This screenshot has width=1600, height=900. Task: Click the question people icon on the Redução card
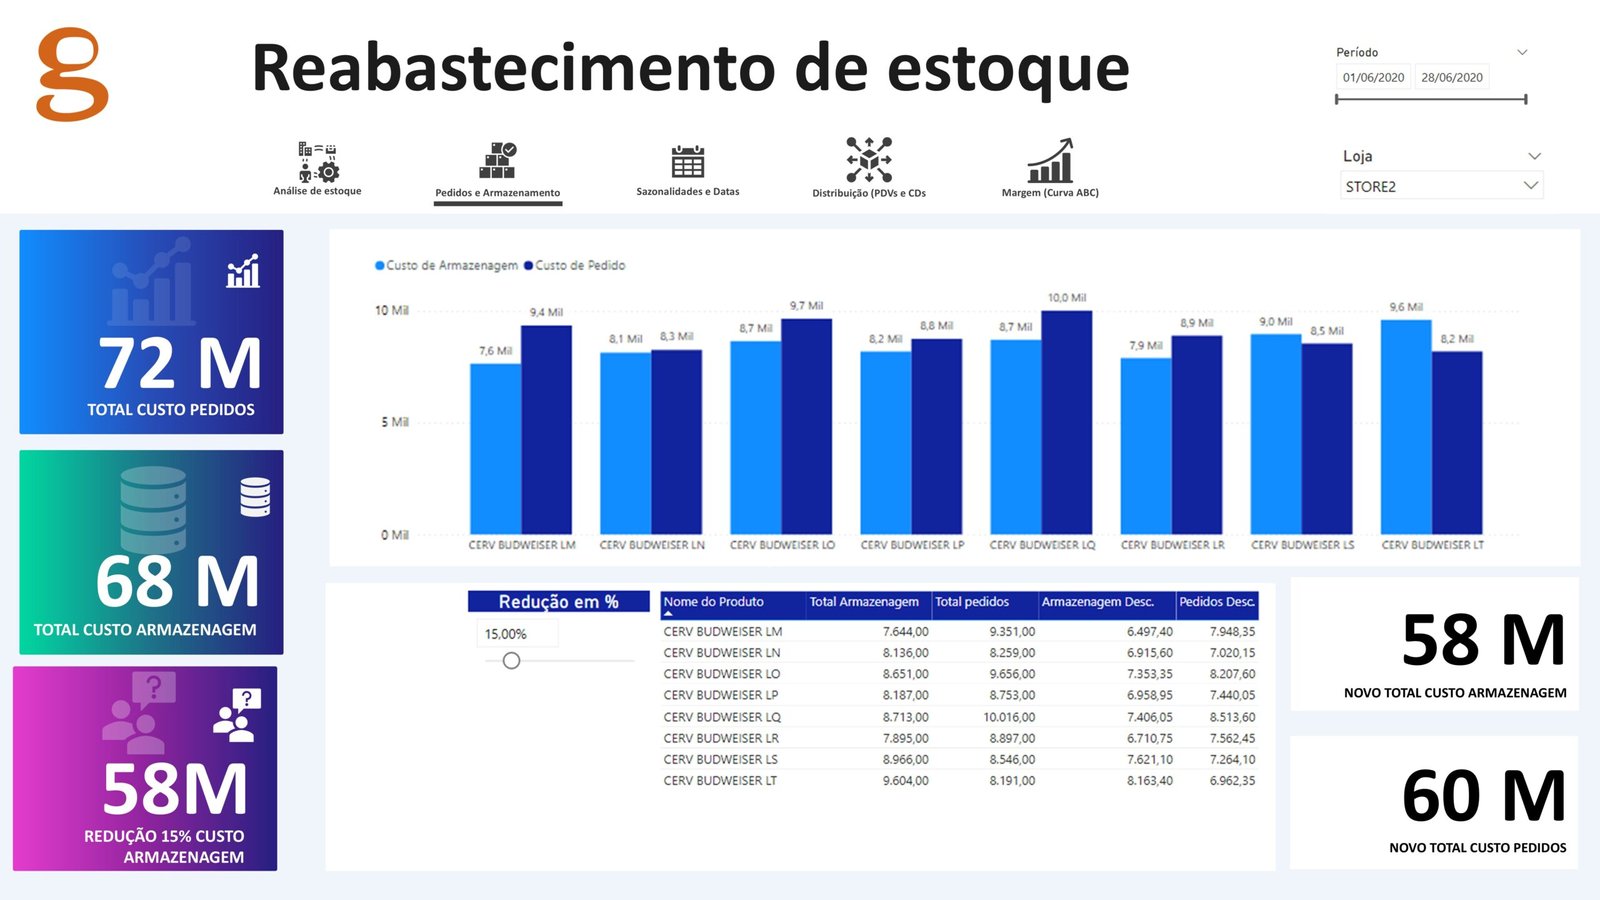tap(238, 714)
